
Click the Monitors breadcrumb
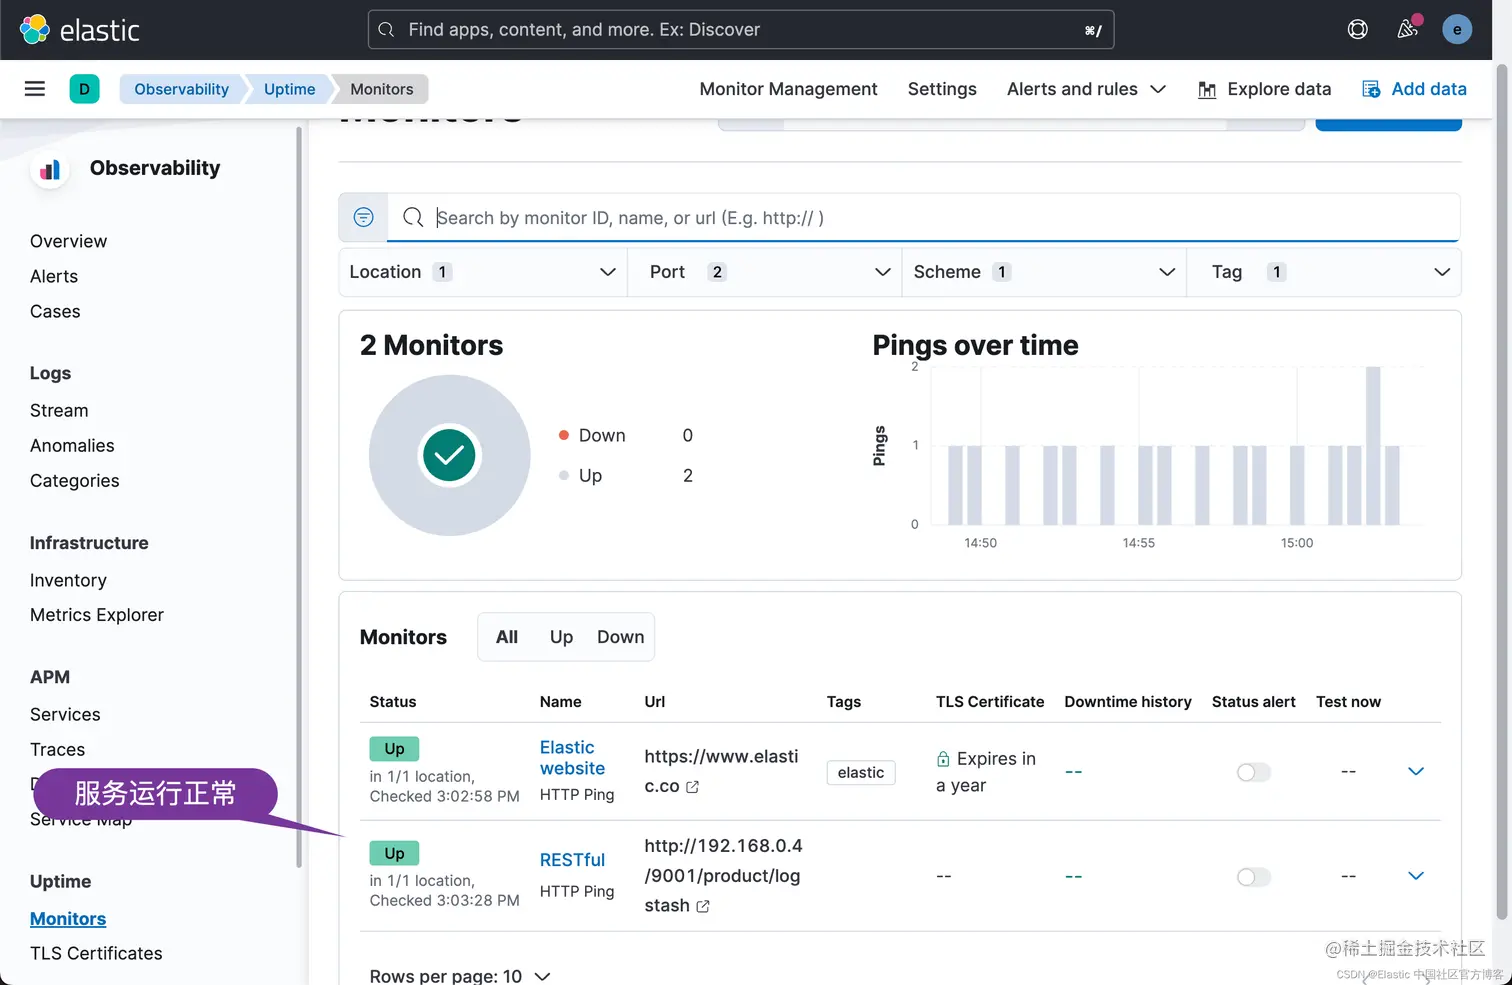coord(381,89)
